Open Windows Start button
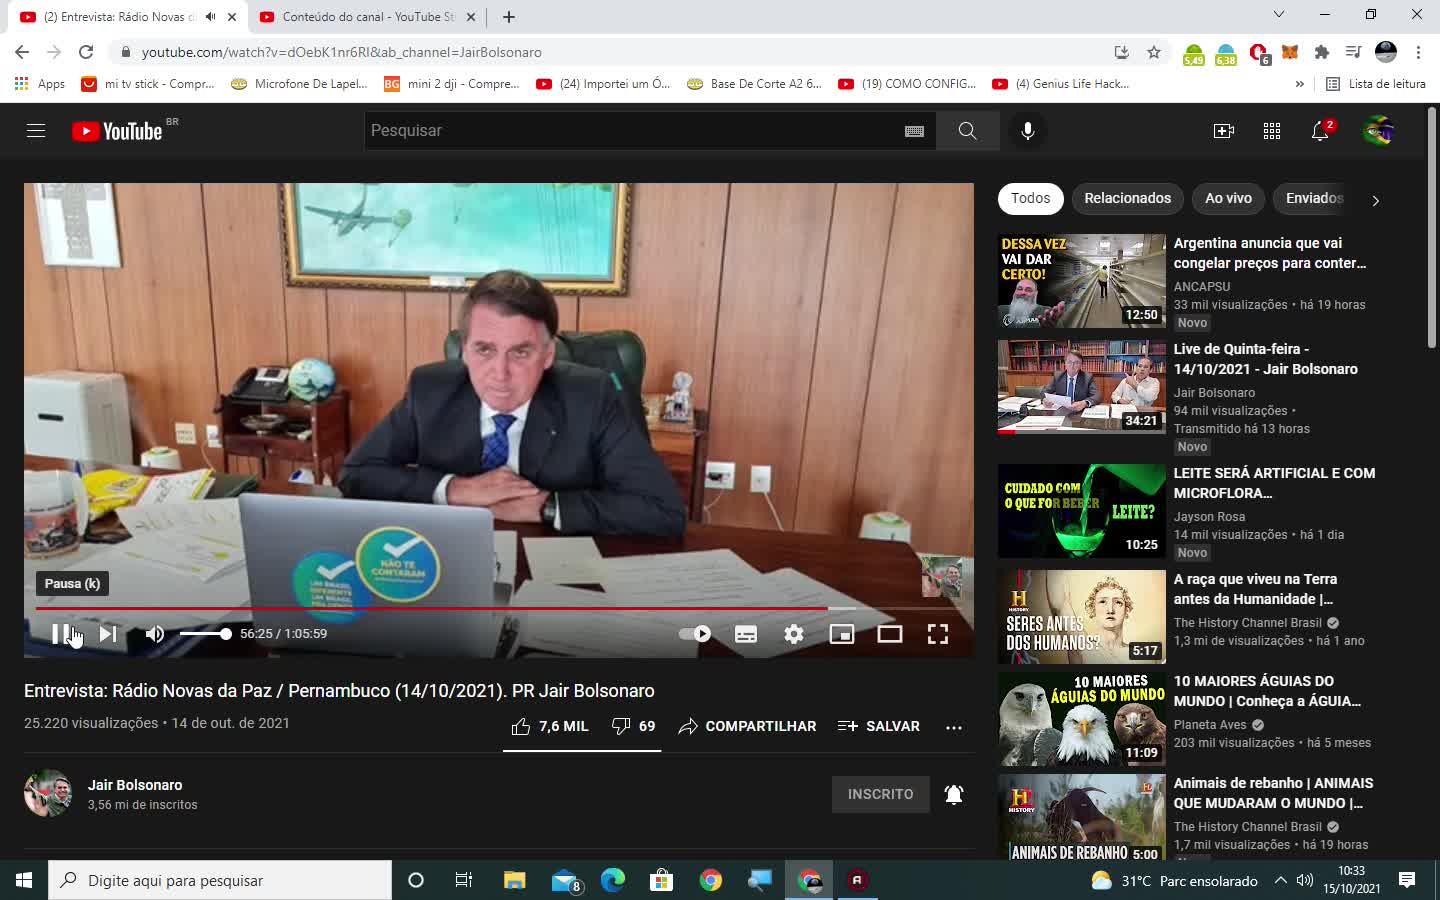Image resolution: width=1440 pixels, height=900 pixels. (24, 880)
